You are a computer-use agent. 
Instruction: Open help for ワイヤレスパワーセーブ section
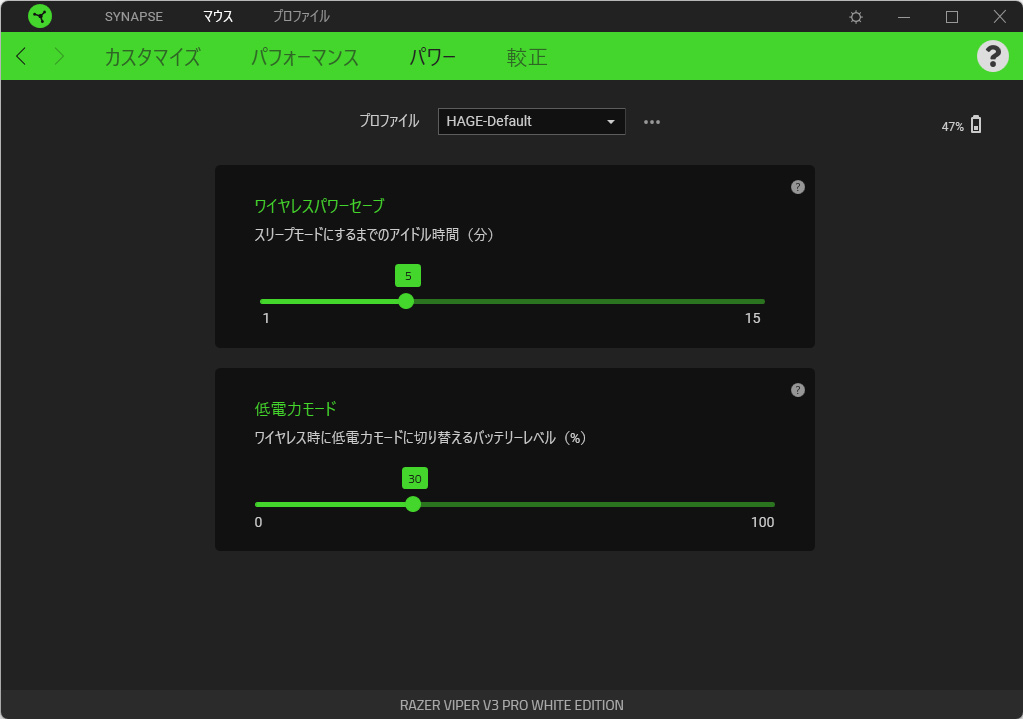797,187
